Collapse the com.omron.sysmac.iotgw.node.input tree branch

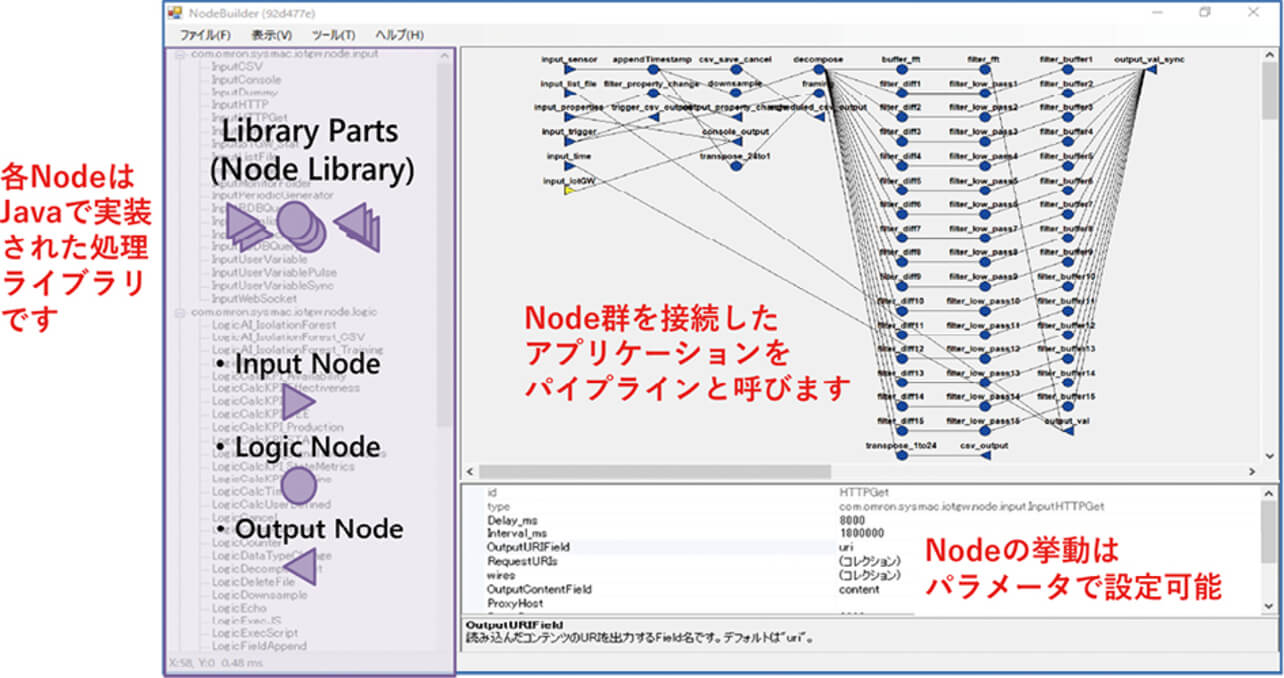pos(181,53)
